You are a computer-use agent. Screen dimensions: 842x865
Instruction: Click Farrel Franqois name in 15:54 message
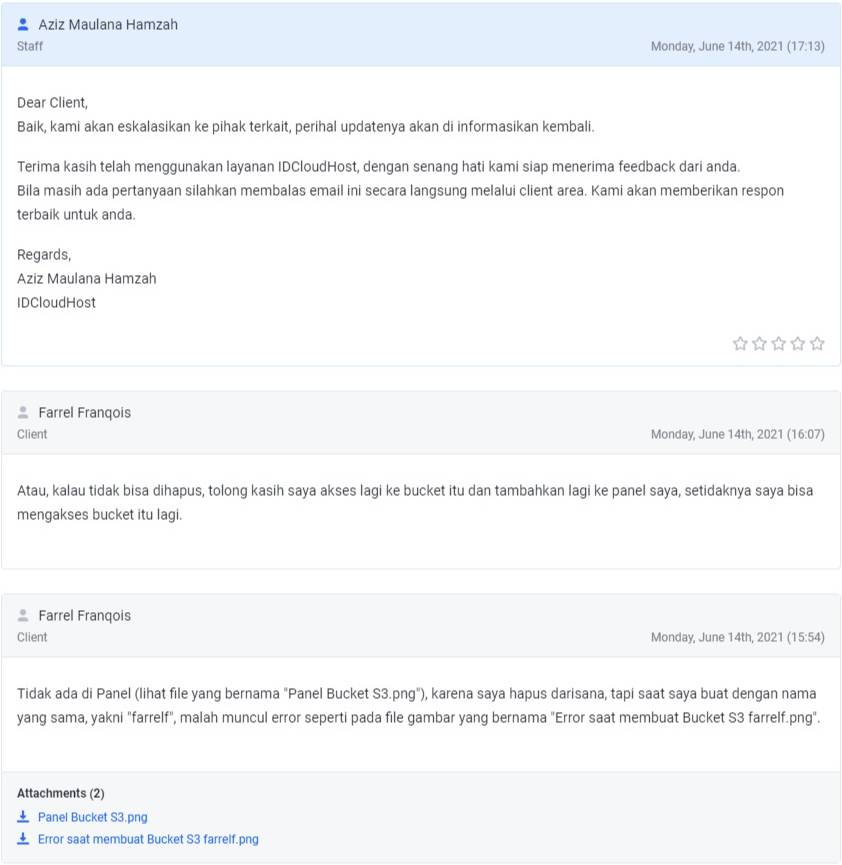click(x=84, y=616)
